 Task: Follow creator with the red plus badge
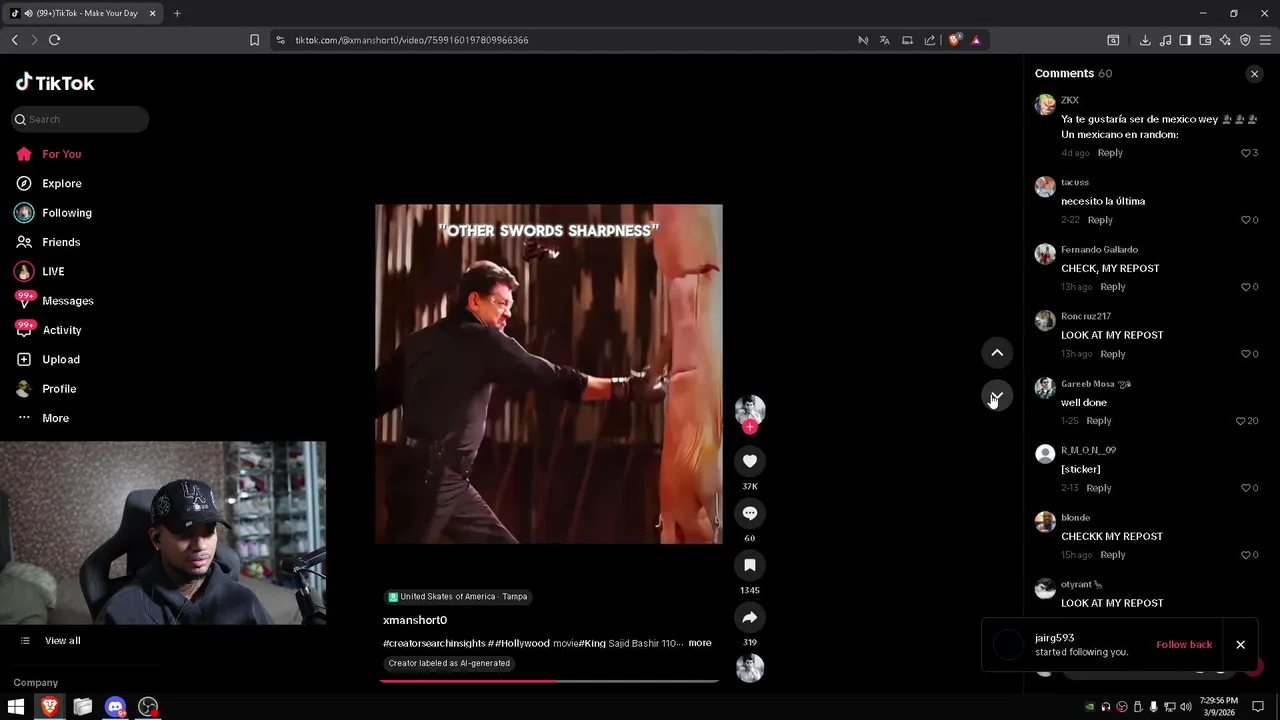tap(750, 427)
